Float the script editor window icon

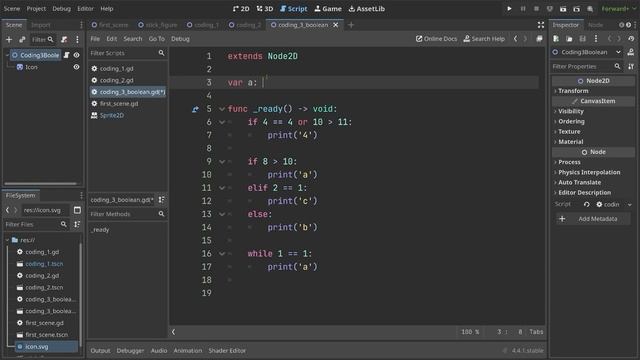(539, 39)
